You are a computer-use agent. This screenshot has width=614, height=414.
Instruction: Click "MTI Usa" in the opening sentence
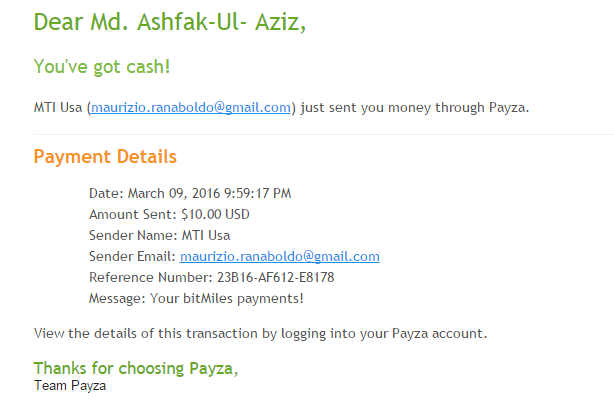58,107
